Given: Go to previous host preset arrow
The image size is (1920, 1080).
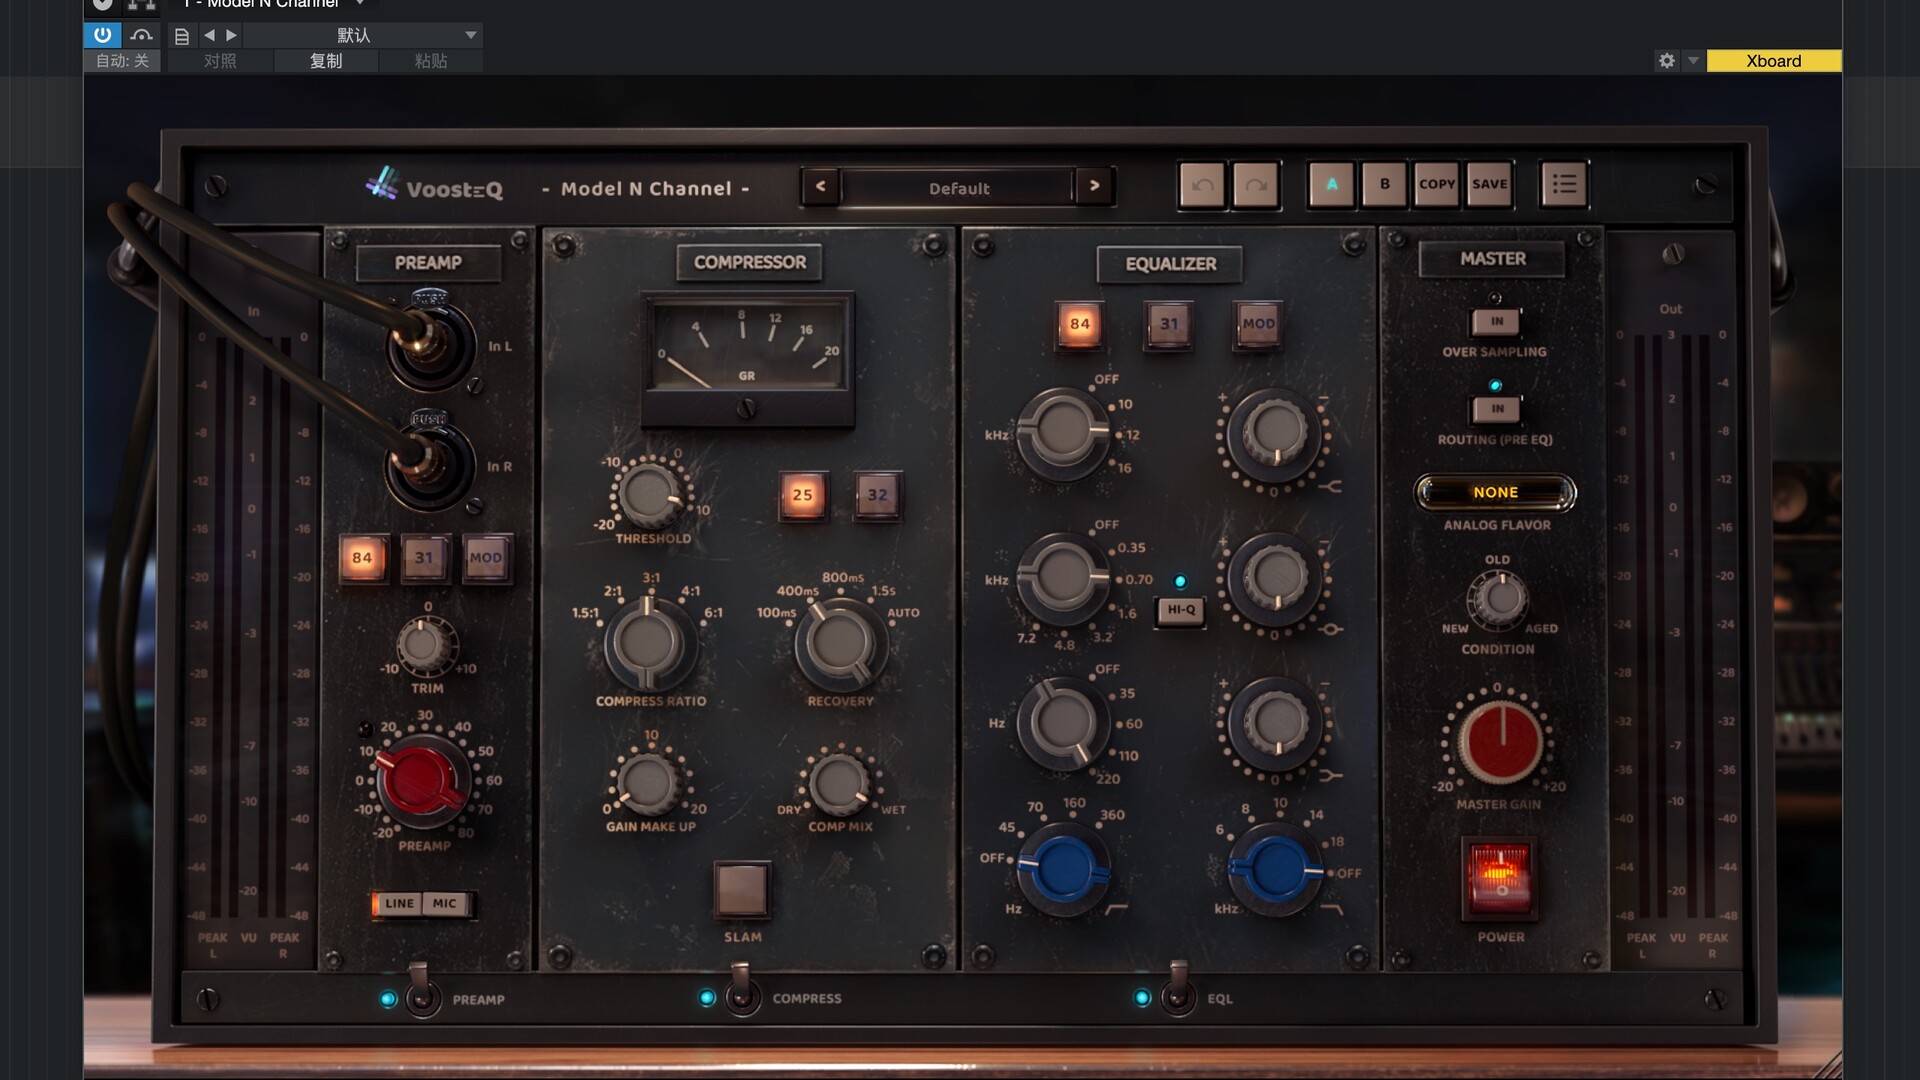Looking at the screenshot, I should point(209,35).
